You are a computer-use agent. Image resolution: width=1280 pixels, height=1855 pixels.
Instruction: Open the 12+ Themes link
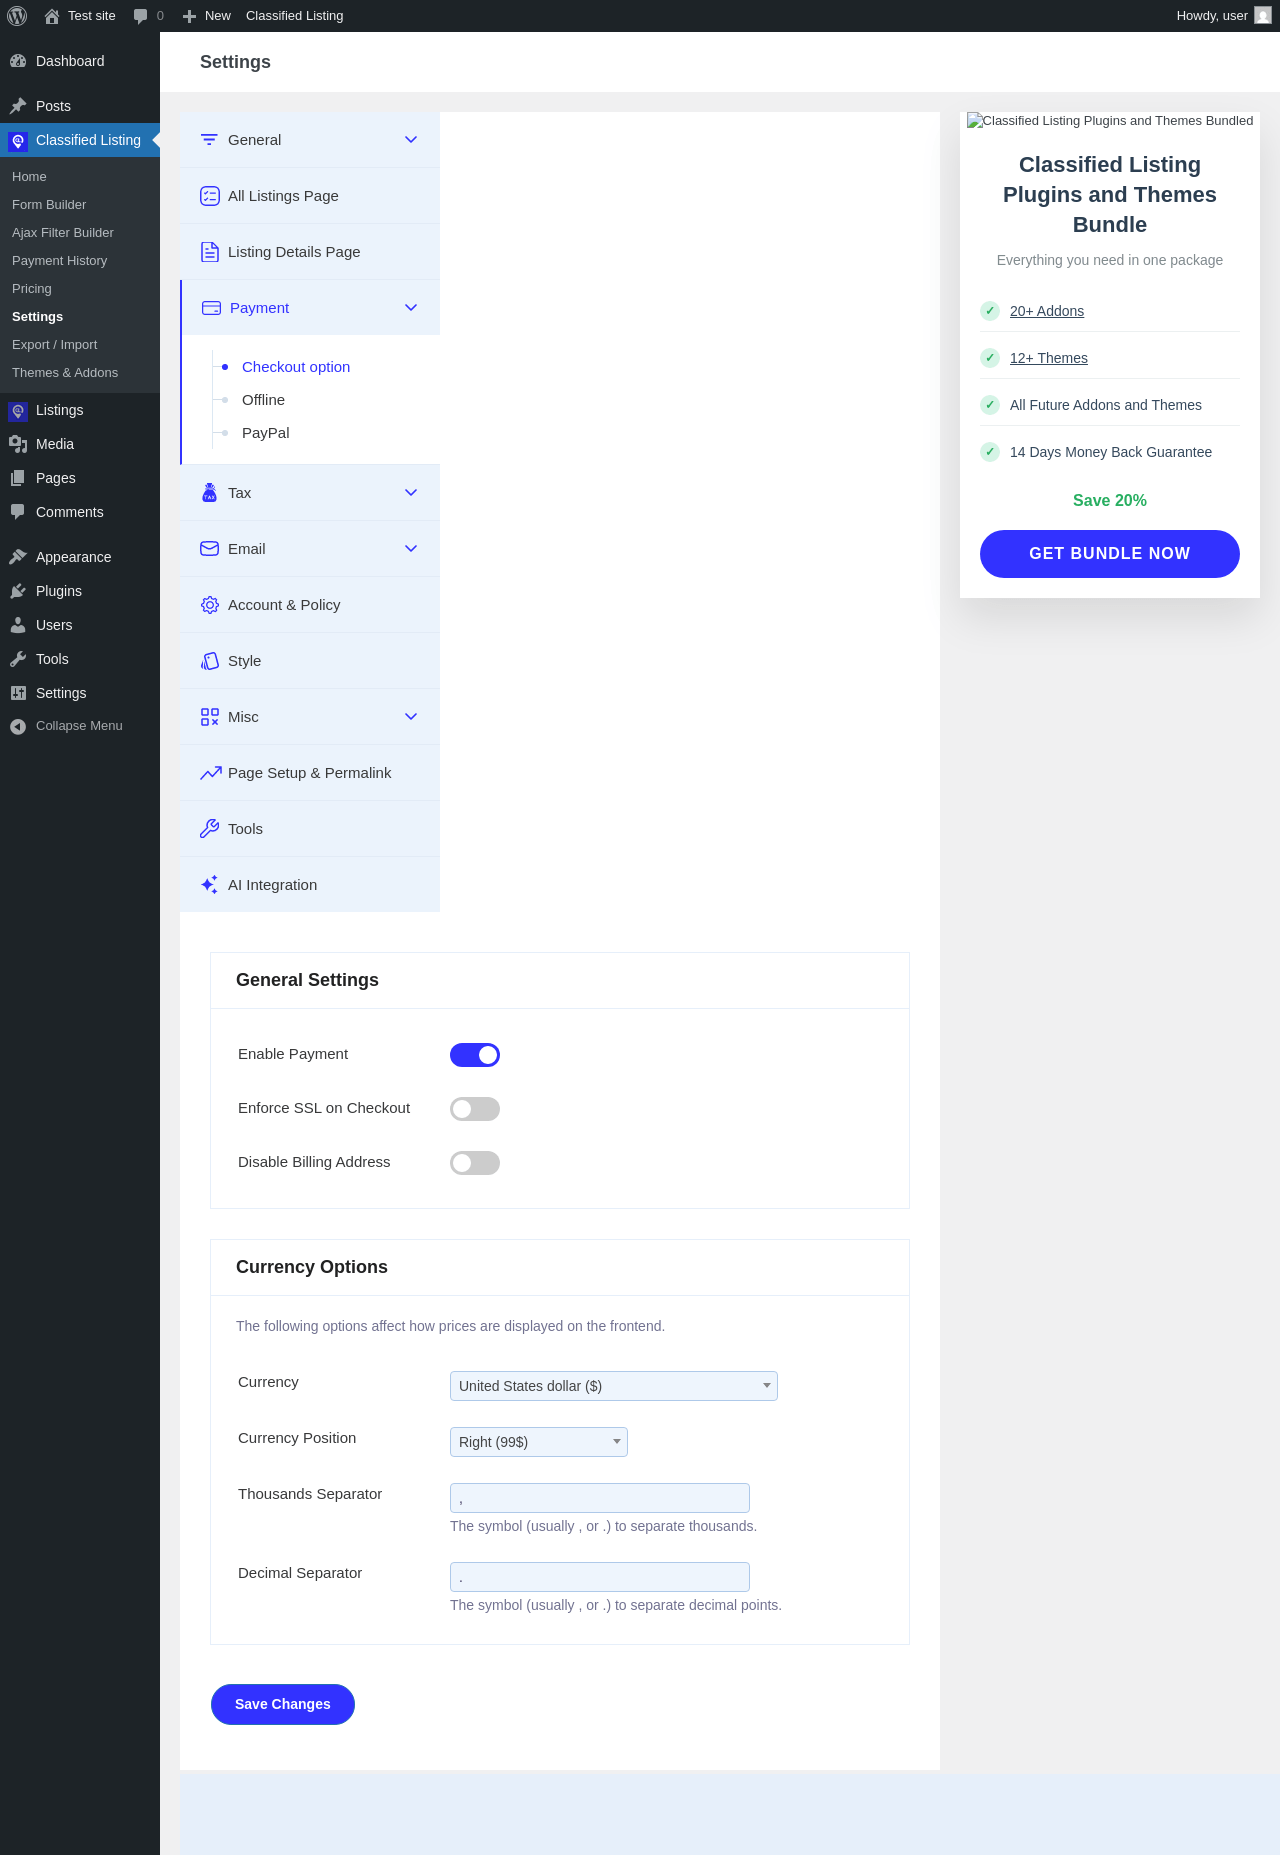coord(1049,358)
